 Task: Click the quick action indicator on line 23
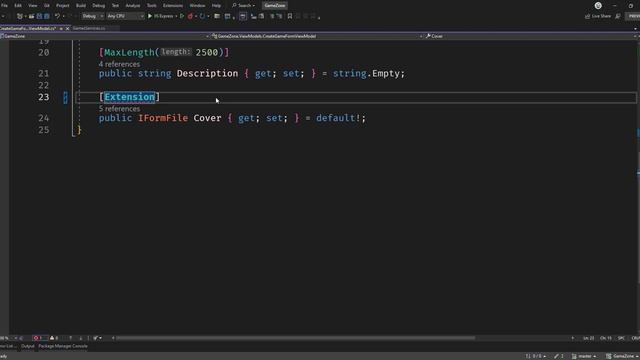(65, 98)
